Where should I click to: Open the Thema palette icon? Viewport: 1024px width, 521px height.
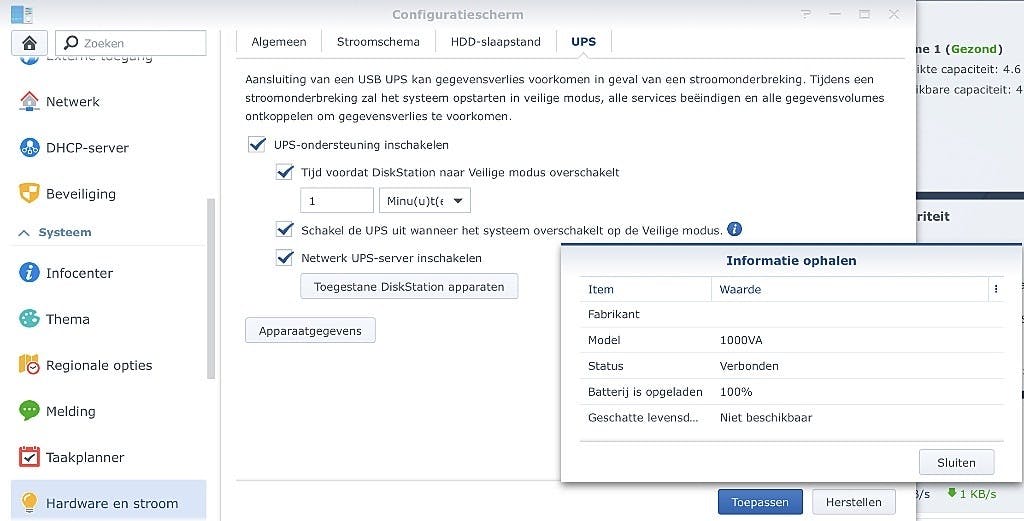pos(29,319)
